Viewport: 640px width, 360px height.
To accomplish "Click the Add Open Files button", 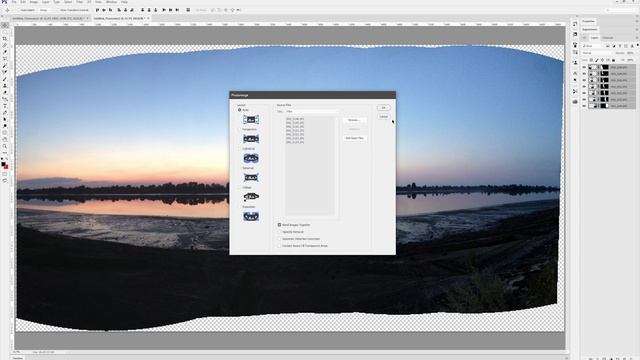I will (x=354, y=138).
